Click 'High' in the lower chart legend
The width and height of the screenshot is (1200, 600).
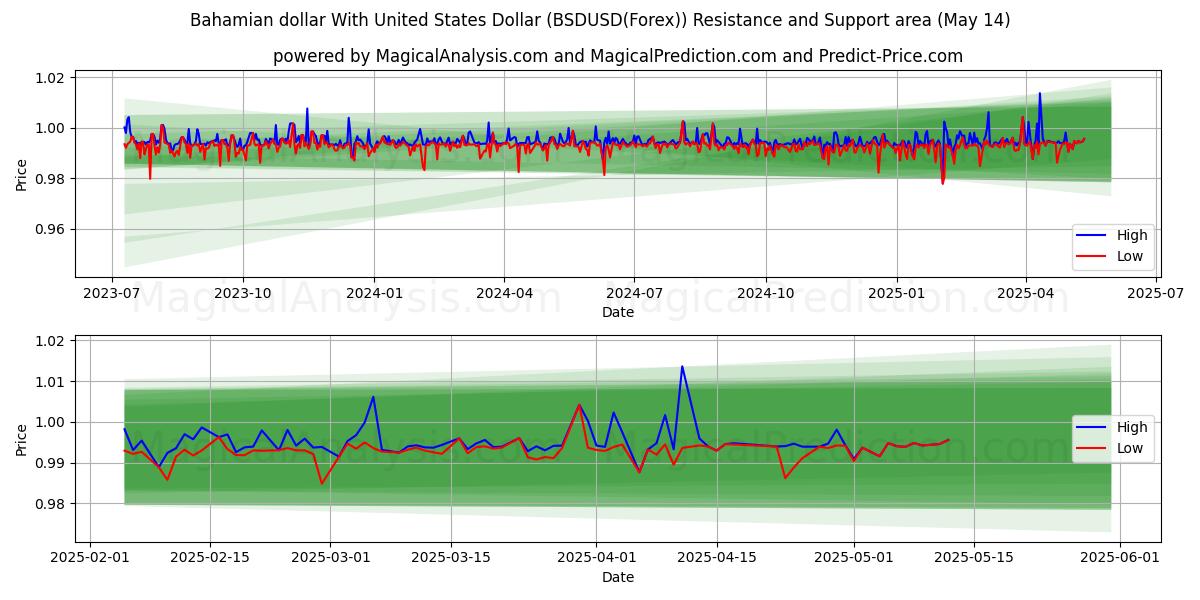point(1132,427)
